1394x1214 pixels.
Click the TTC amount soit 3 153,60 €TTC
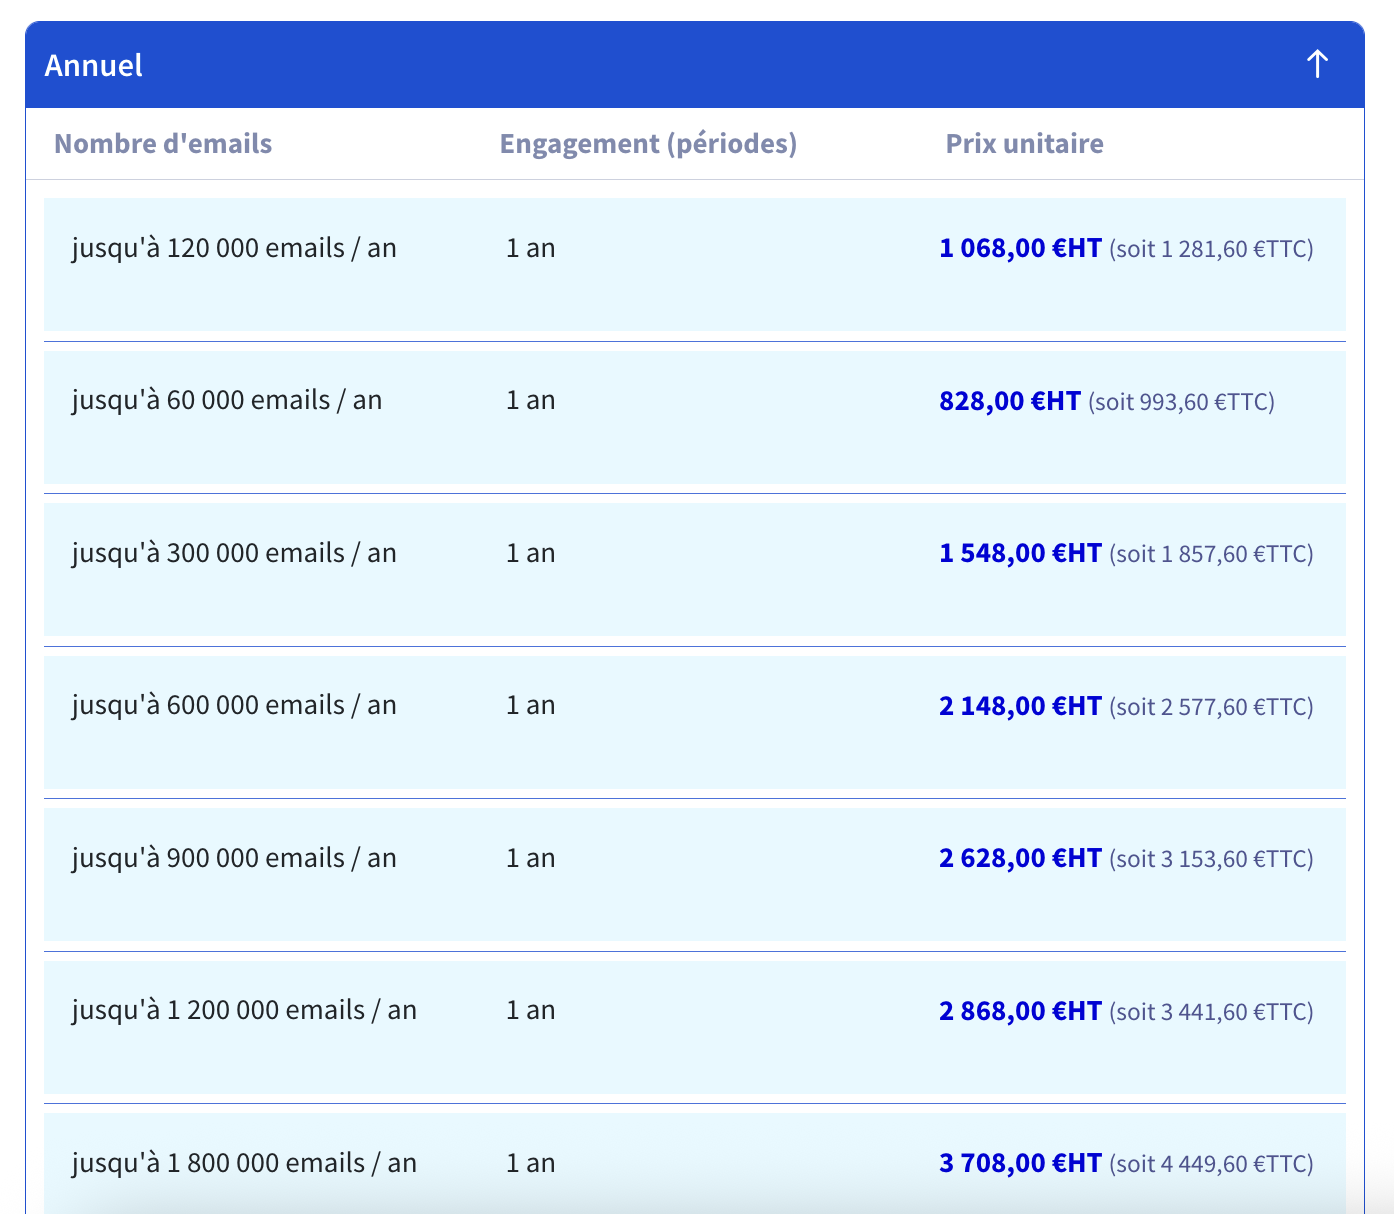coord(1211,859)
